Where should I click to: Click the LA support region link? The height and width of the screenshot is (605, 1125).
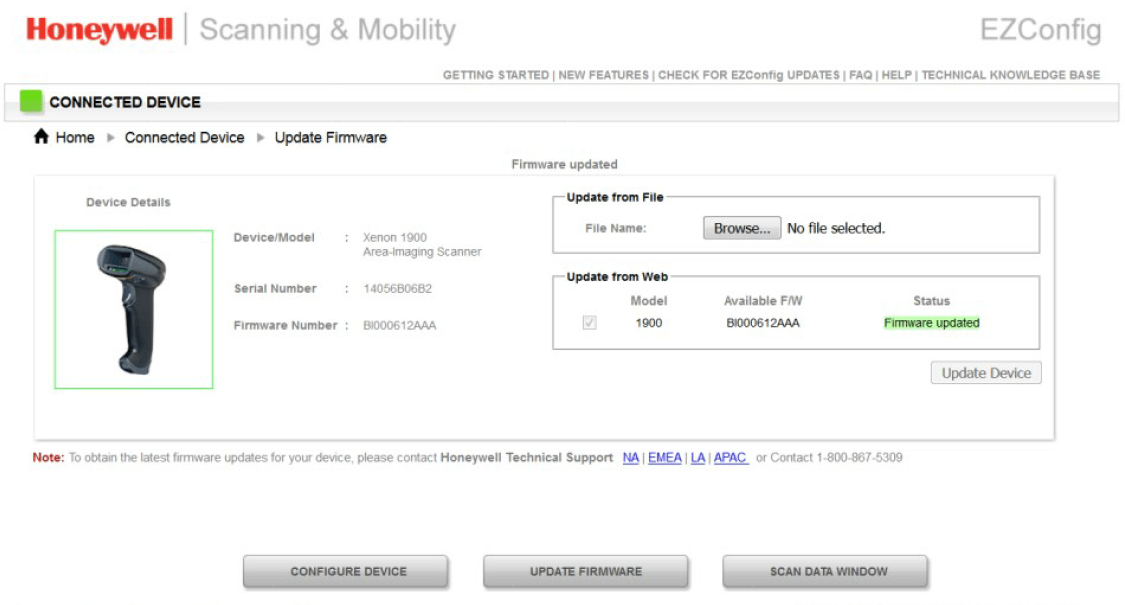(x=697, y=458)
